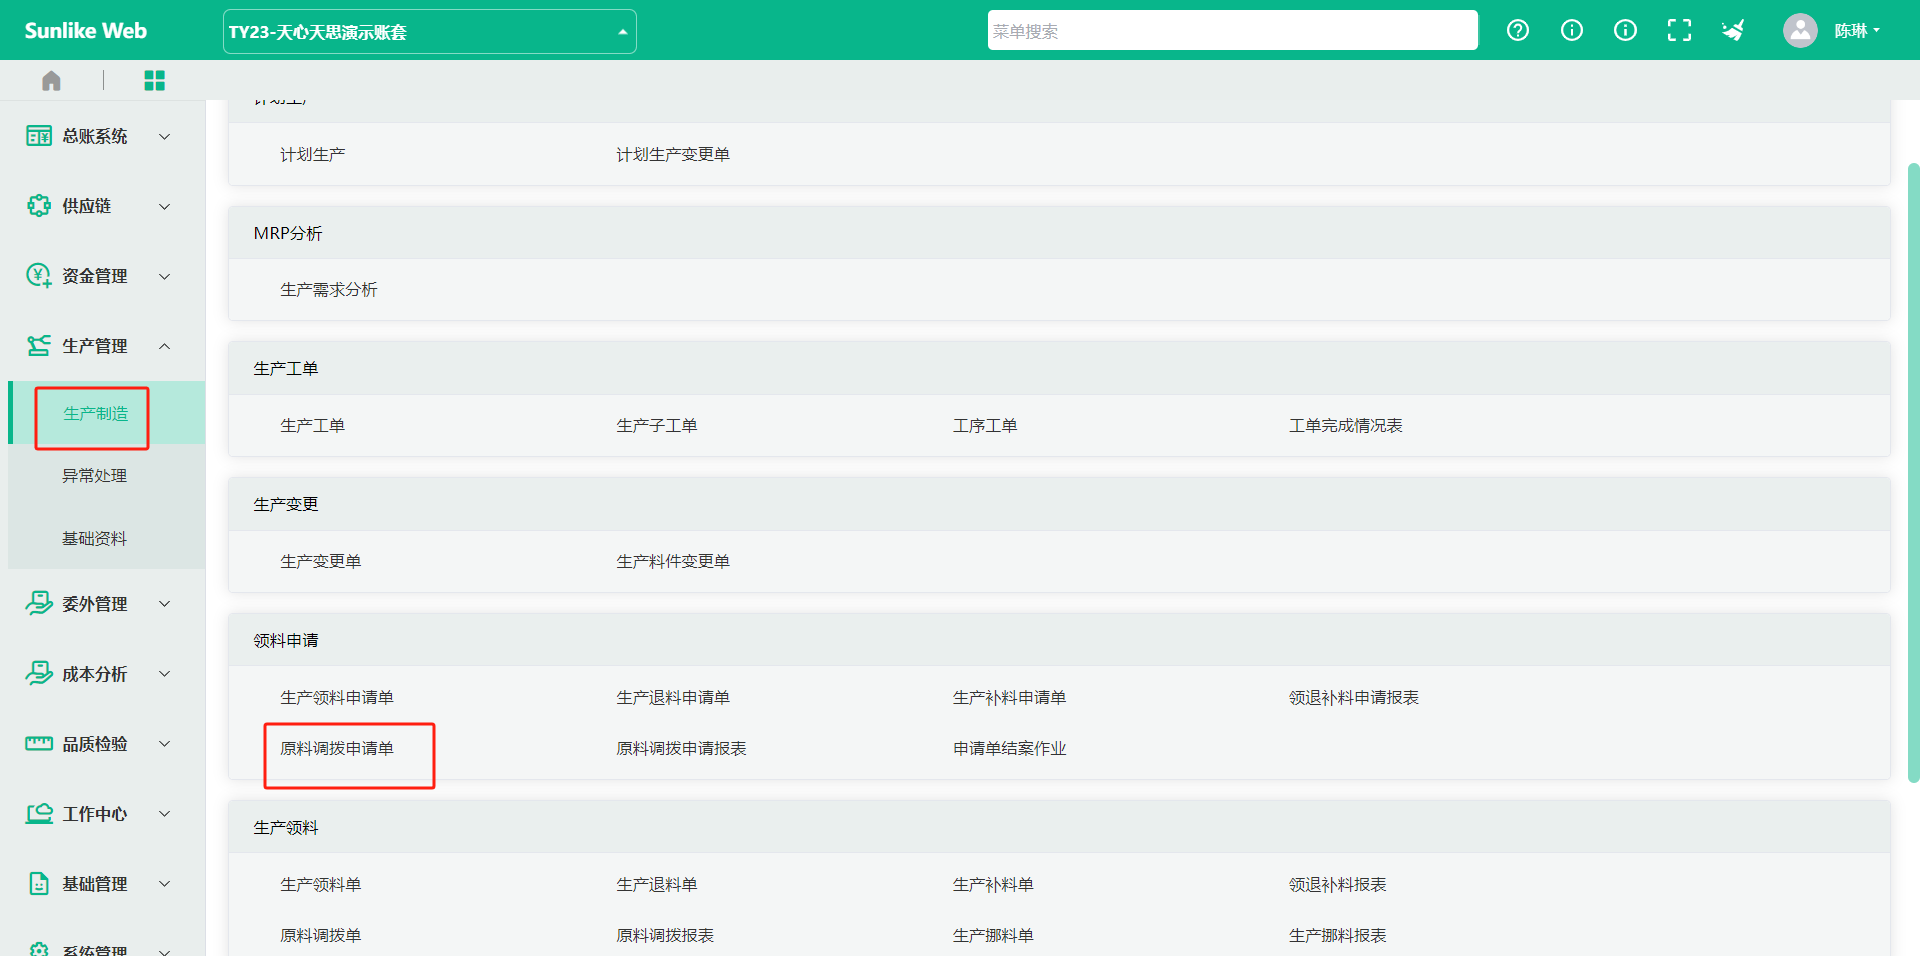Open 申请单结案作业 link
Image resolution: width=1920 pixels, height=956 pixels.
1009,749
